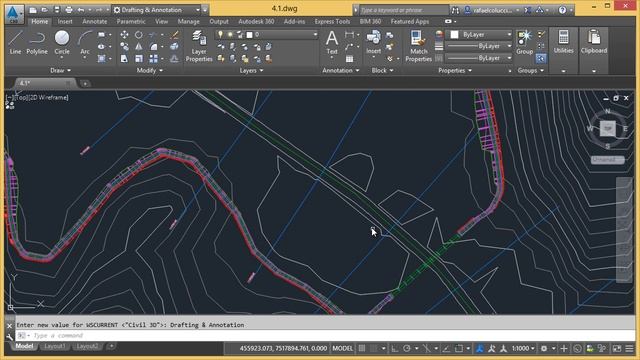This screenshot has width=640, height=360.
Task: Toggle Clean Screen icon in status bar
Action: click(x=617, y=348)
